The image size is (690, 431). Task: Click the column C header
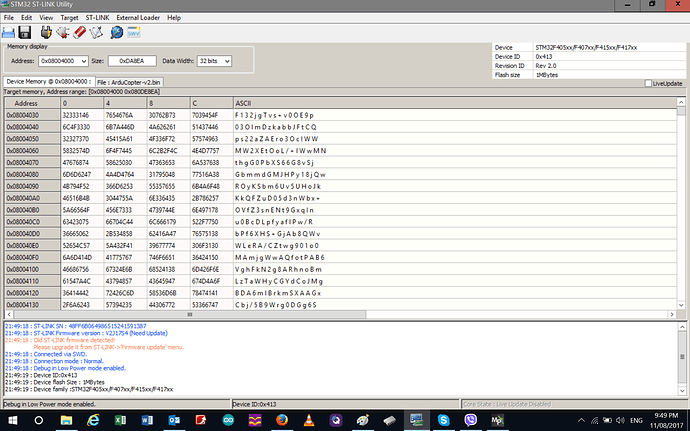pyautogui.click(x=212, y=103)
